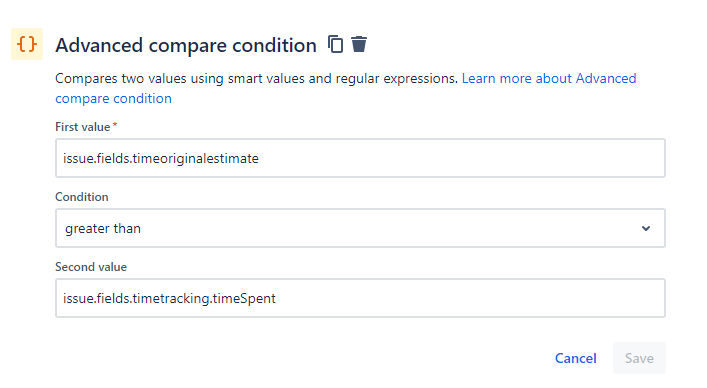This screenshot has width=707, height=388.
Task: Follow the wrapped 'compare condition' link text
Action: click(x=113, y=99)
